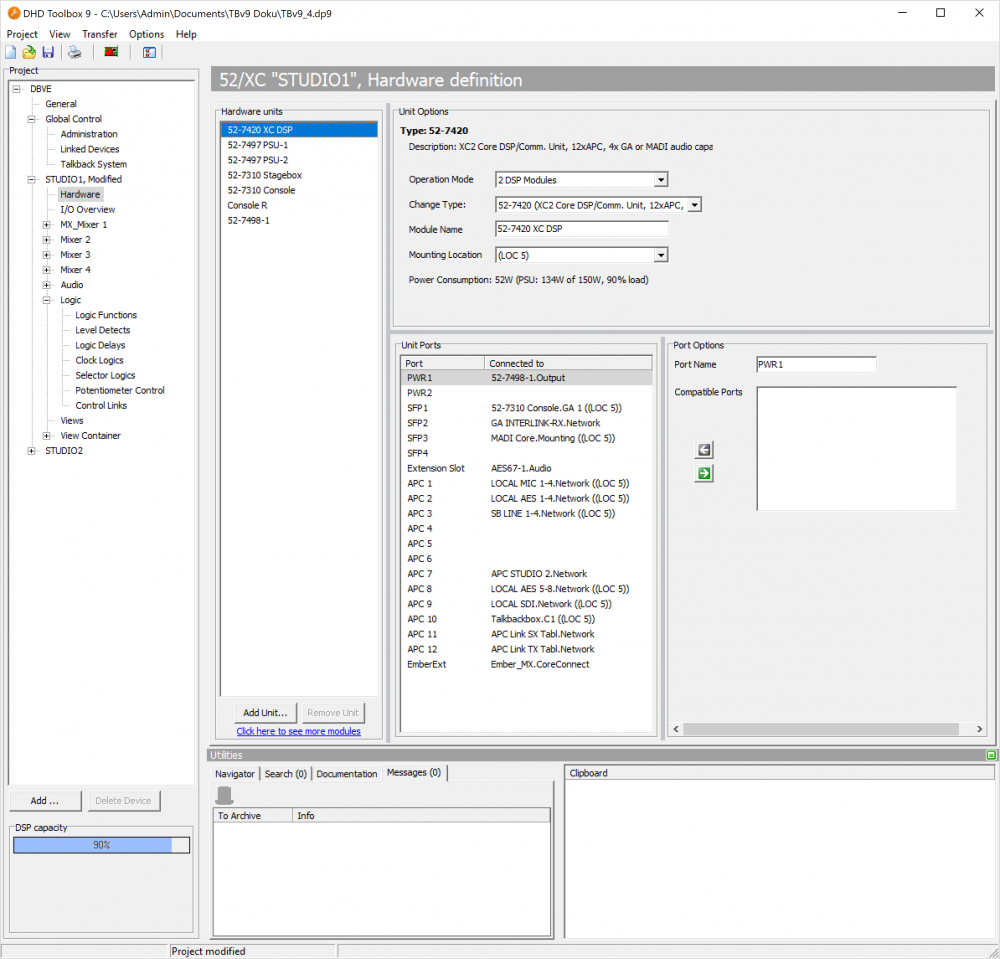Toggle the green Utilities panel collapse button
Viewport: 1000px width, 959px height.
click(x=990, y=755)
